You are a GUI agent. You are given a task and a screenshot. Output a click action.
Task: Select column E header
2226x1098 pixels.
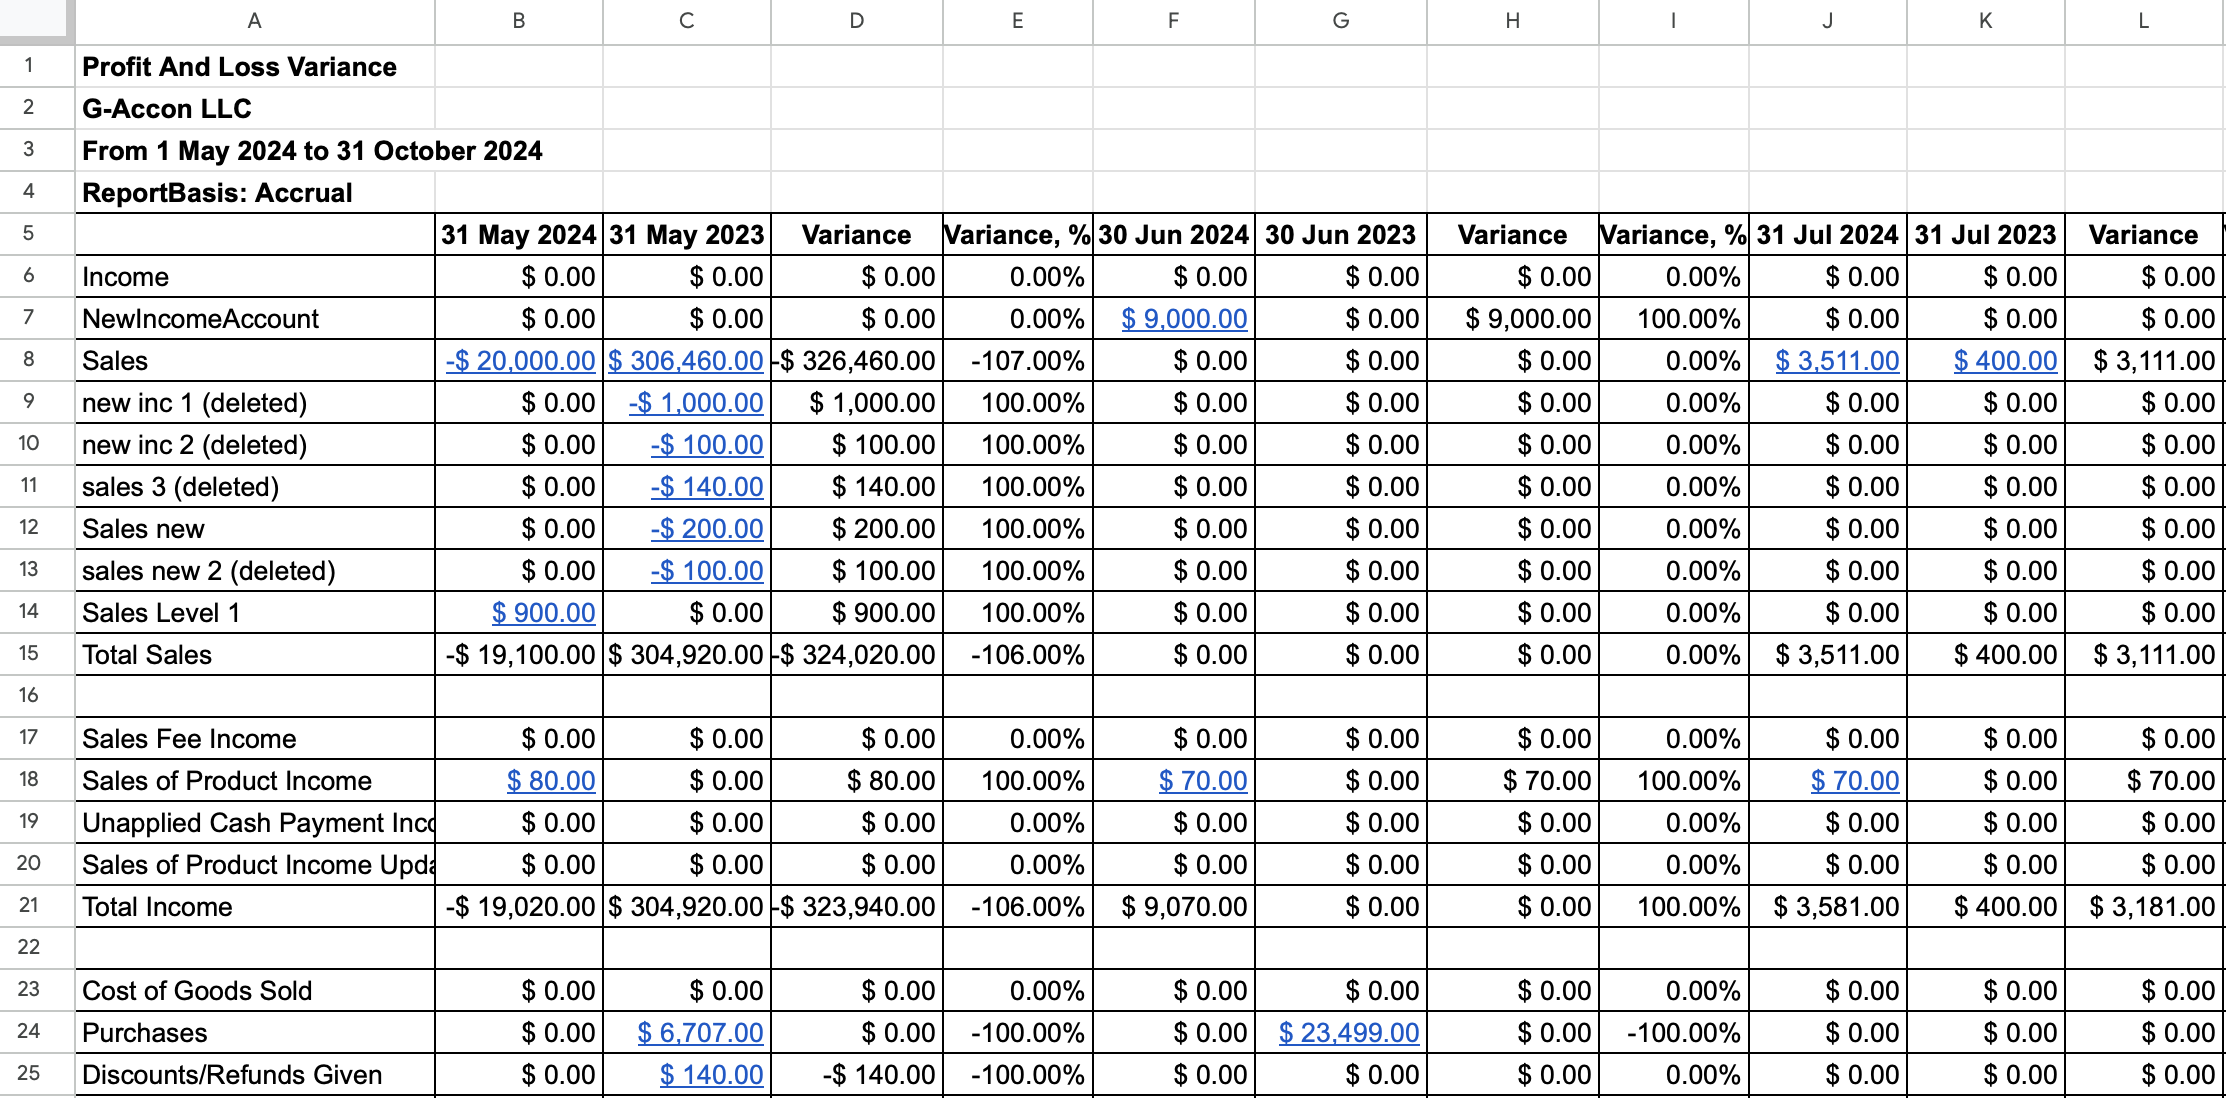pos(1018,21)
